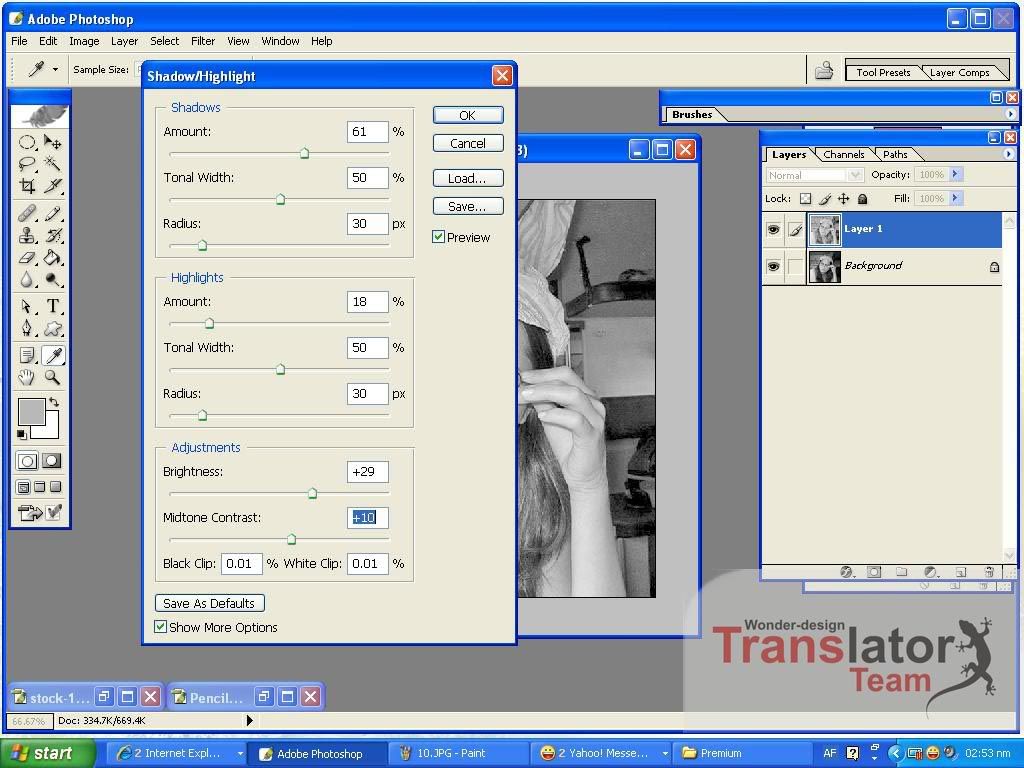
Task: Uncheck Show More Options
Action: click(x=160, y=627)
